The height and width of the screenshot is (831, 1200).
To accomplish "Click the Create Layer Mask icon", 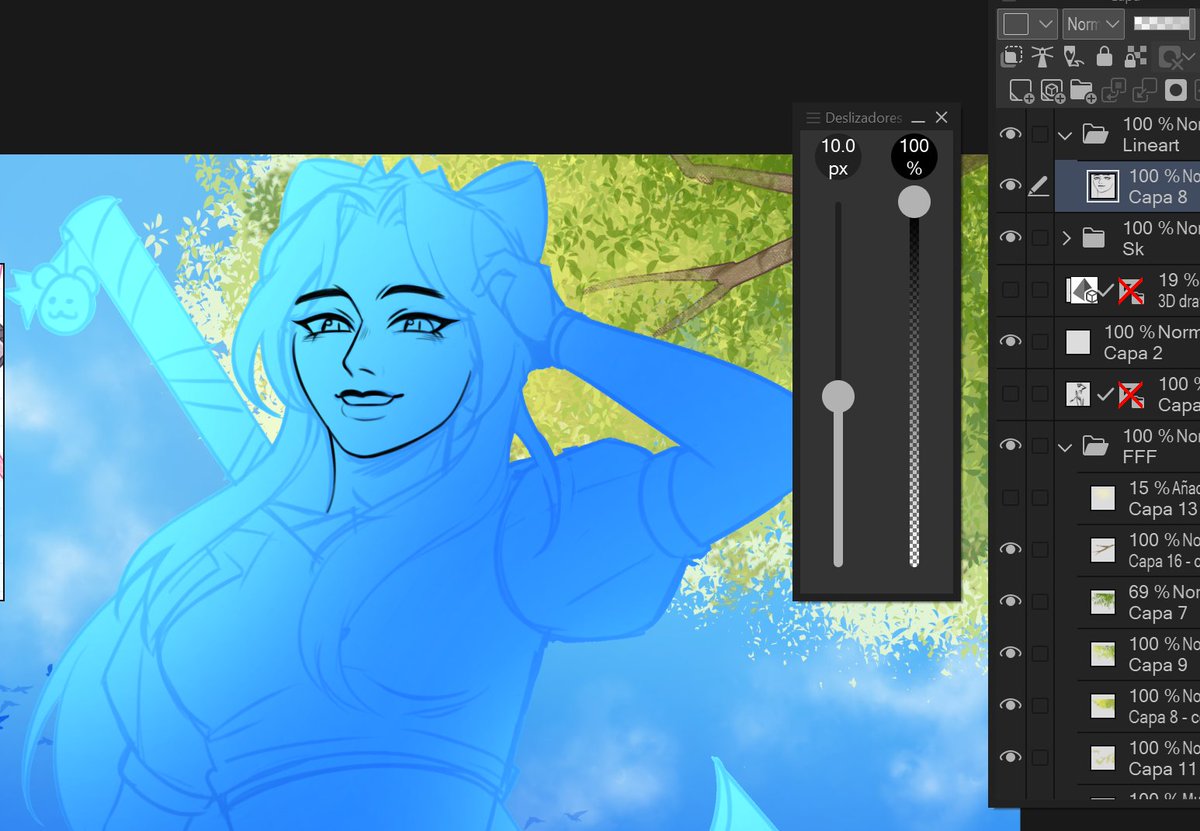I will [1176, 91].
